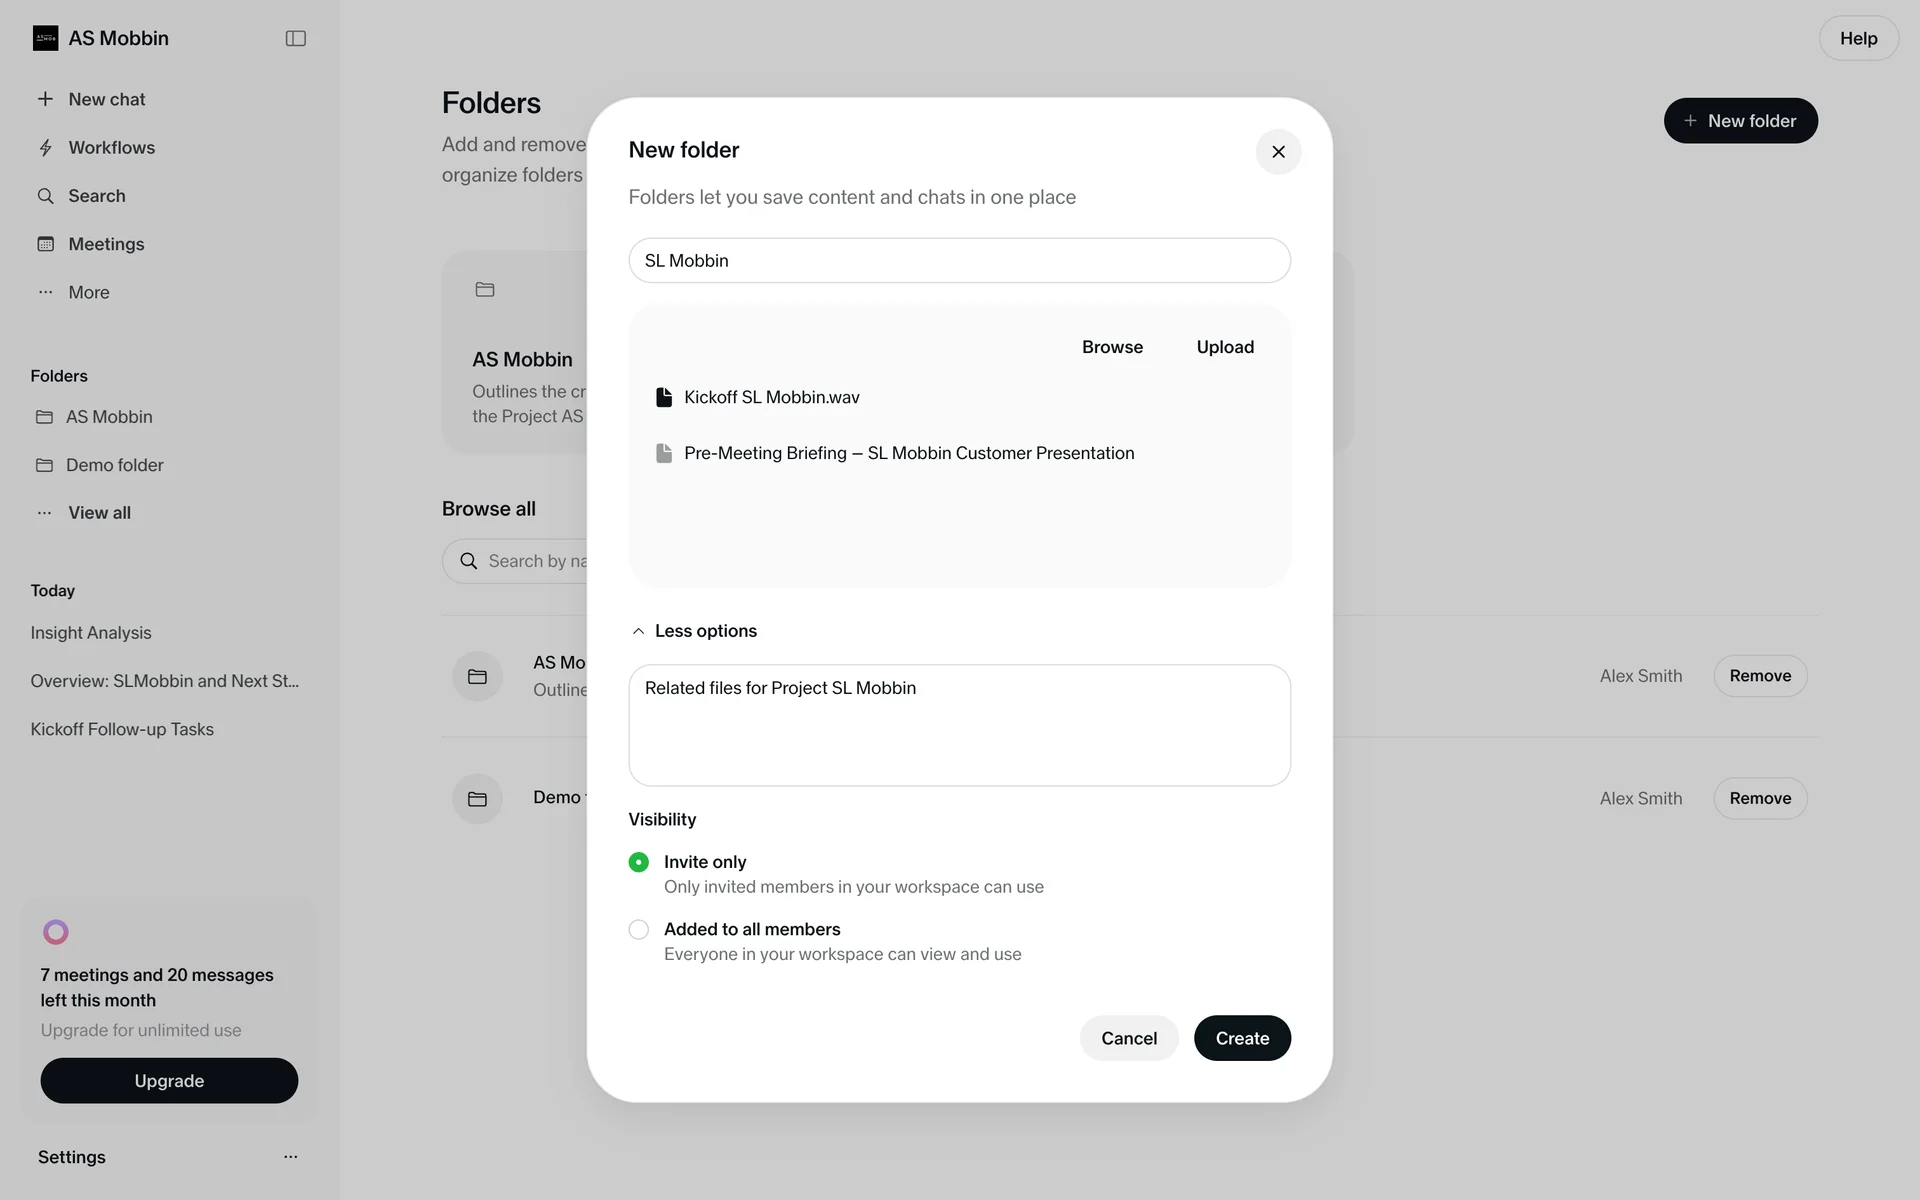Image resolution: width=1920 pixels, height=1200 pixels.
Task: Click the folder description text area
Action: tap(959, 725)
